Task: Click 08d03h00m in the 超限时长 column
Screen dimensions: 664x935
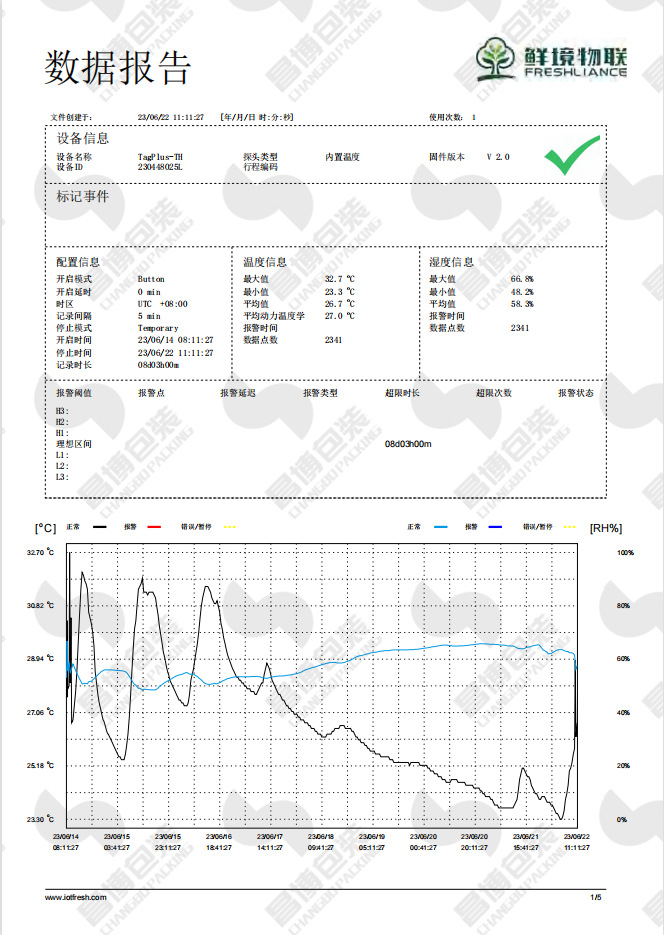Action: [408, 444]
